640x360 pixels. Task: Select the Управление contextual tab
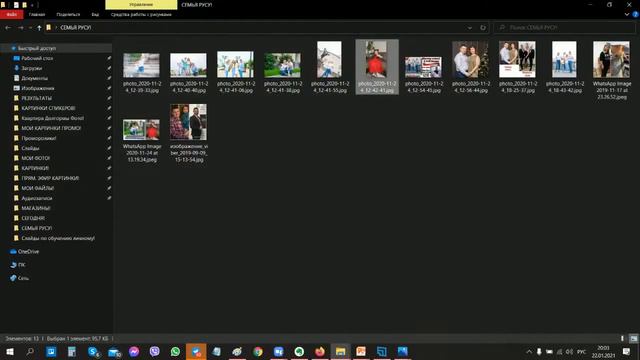click(141, 4)
